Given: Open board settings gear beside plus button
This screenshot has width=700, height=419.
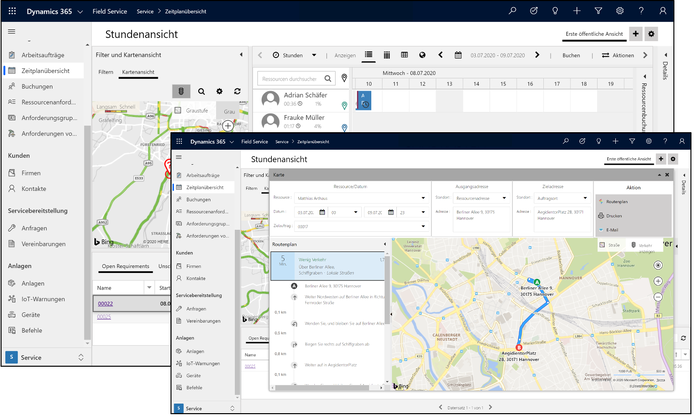Looking at the screenshot, I should pos(651,33).
